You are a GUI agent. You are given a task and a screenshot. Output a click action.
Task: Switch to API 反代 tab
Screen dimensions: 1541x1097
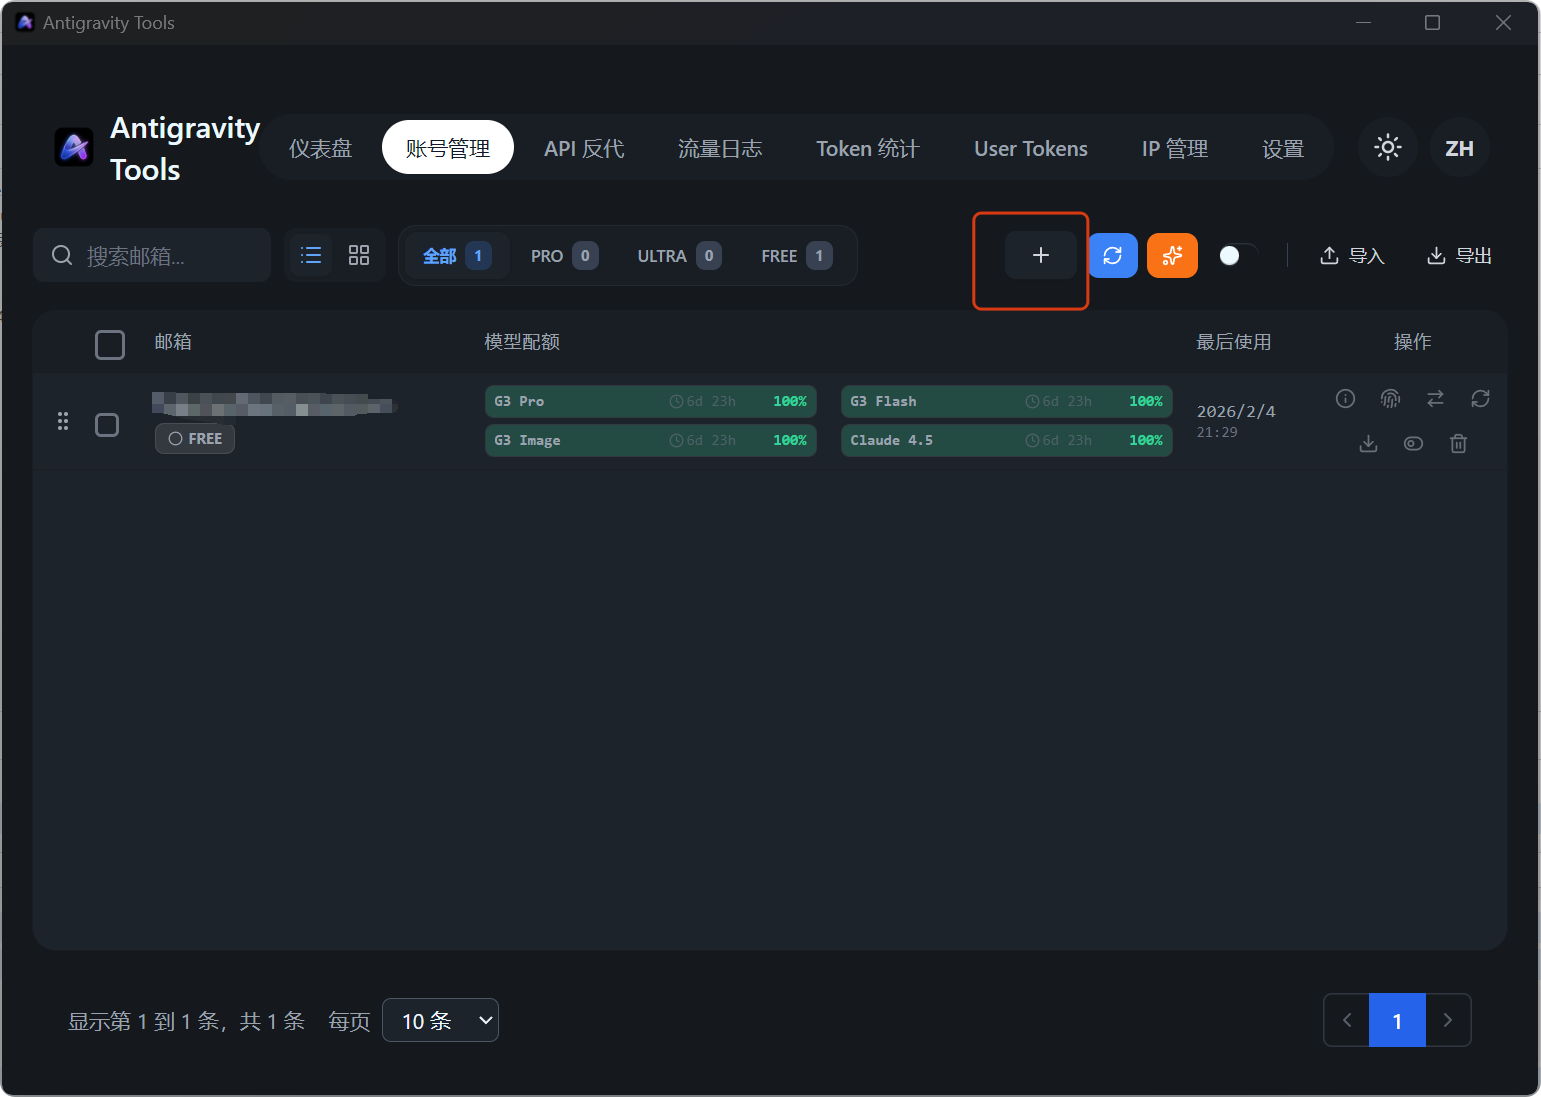pos(584,148)
